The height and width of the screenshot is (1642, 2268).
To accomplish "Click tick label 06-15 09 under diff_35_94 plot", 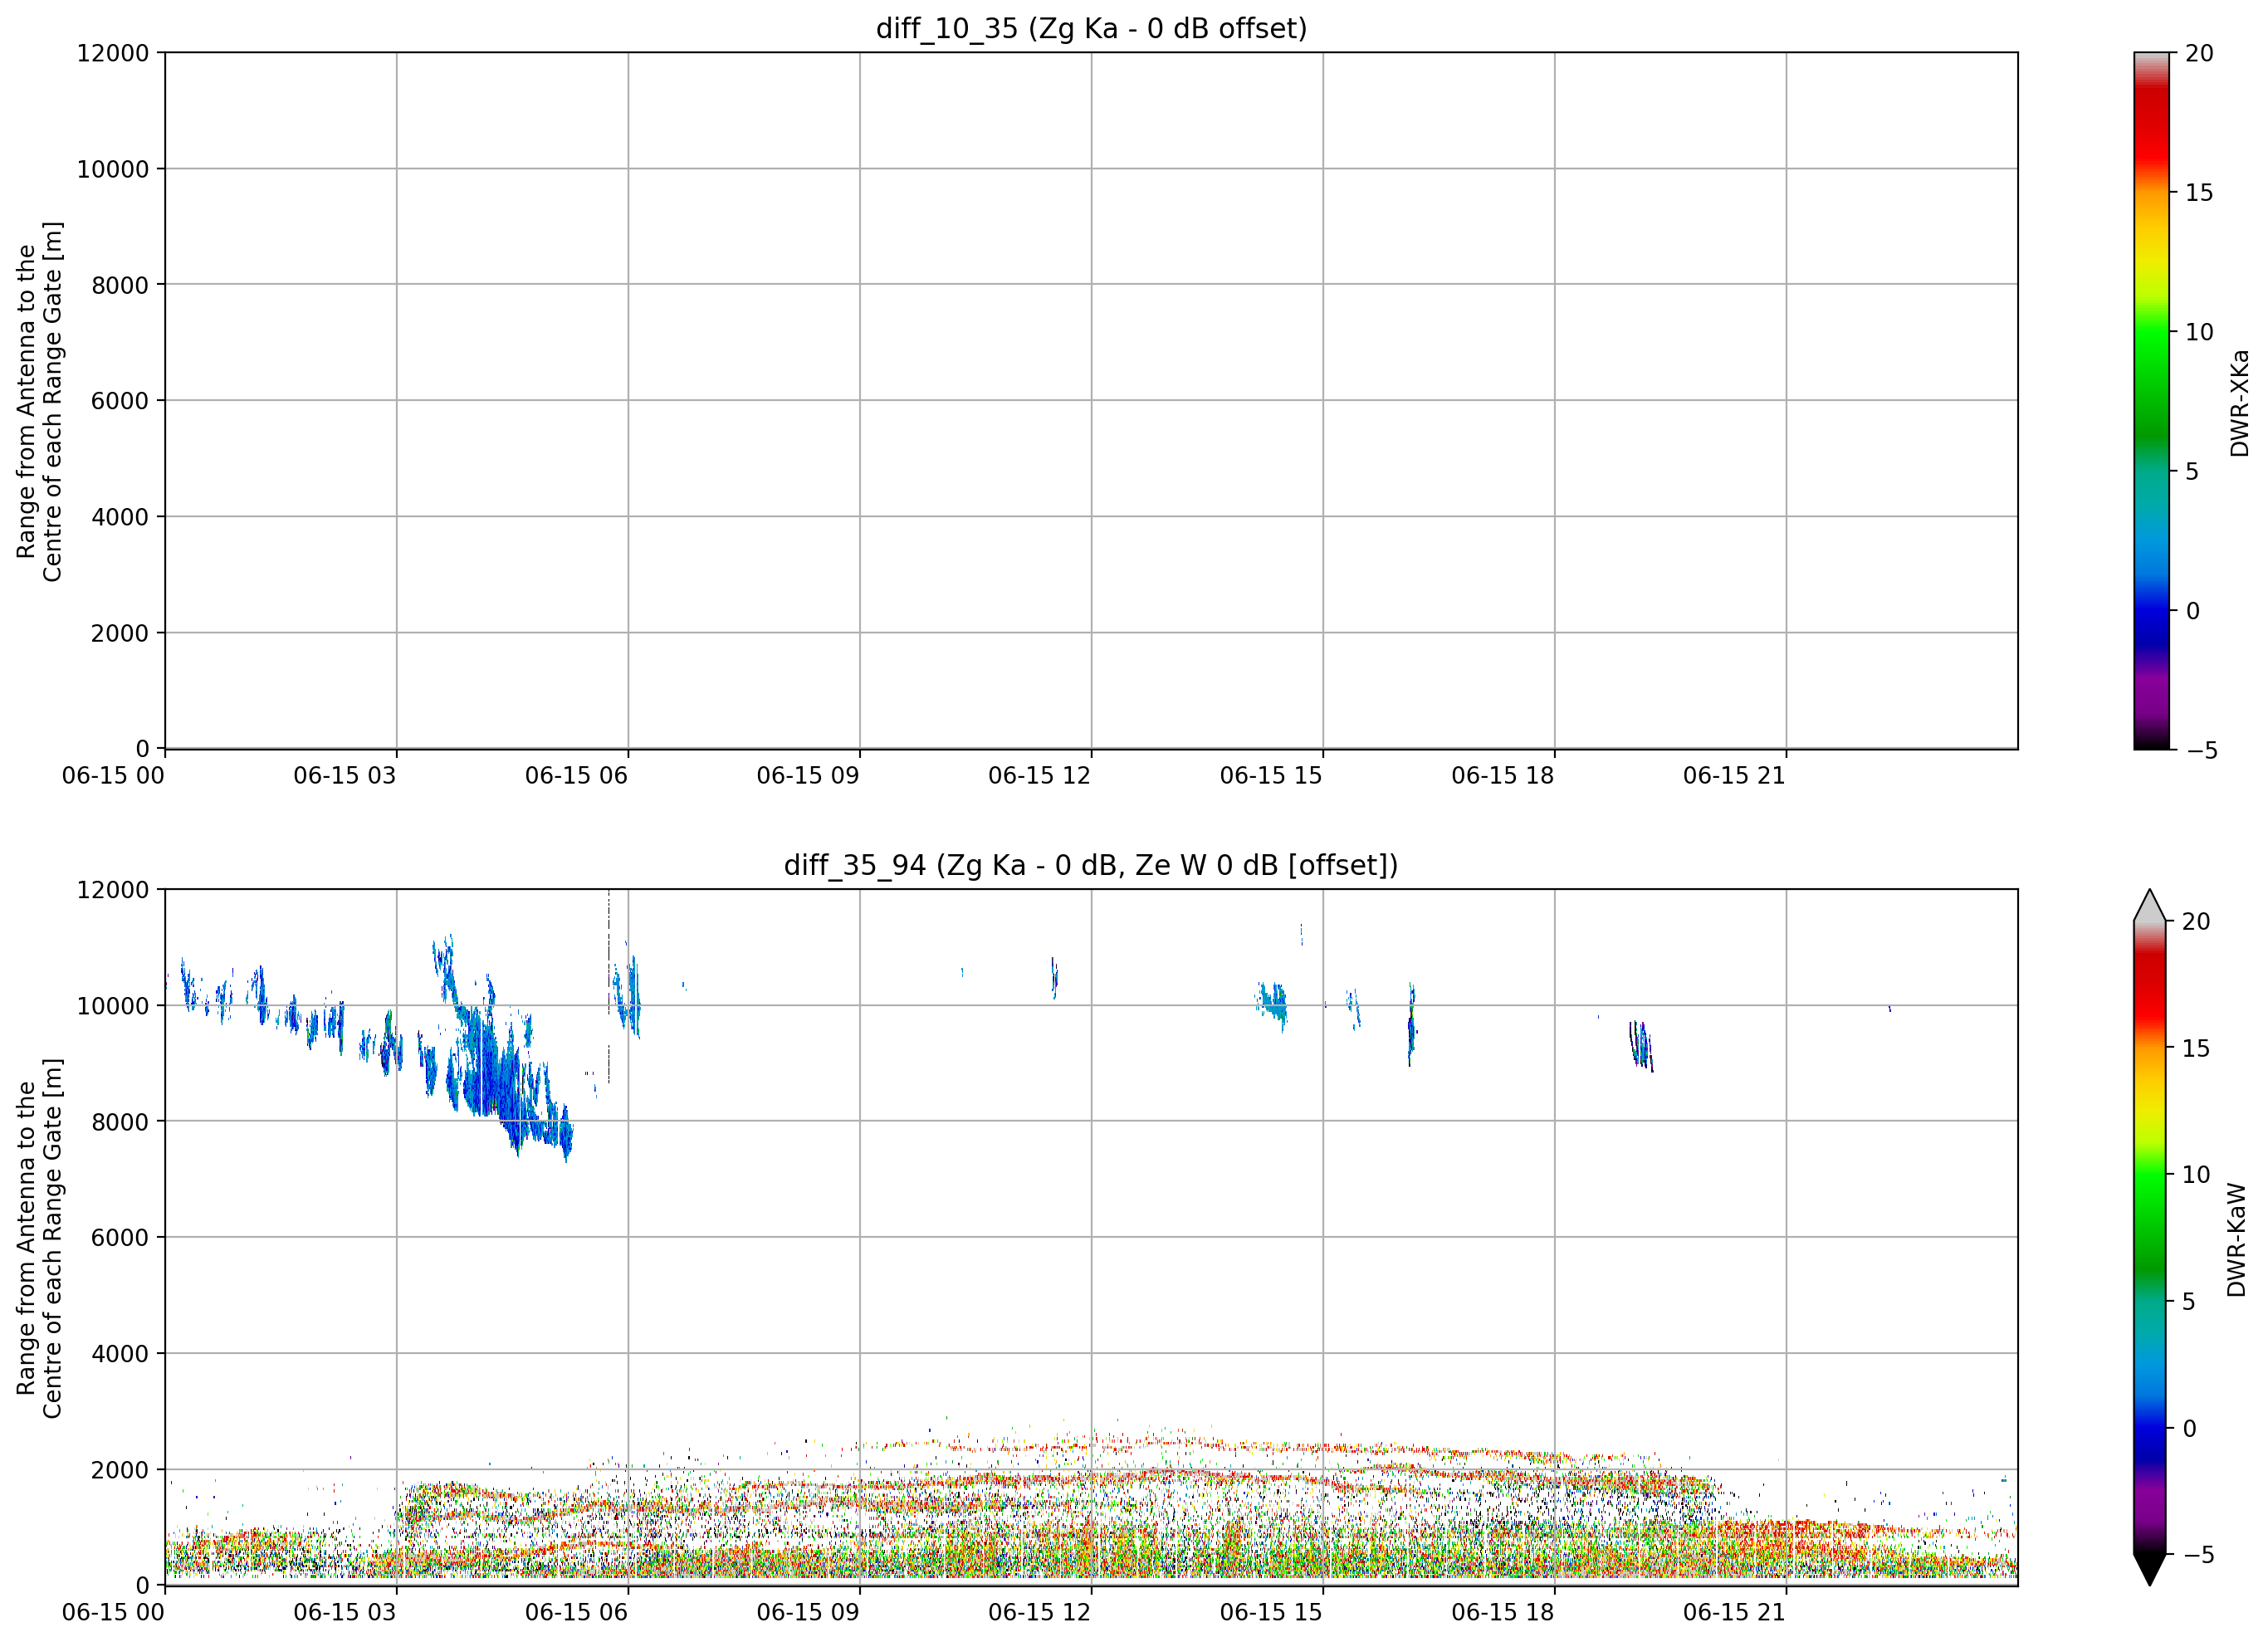I will click(x=808, y=1612).
